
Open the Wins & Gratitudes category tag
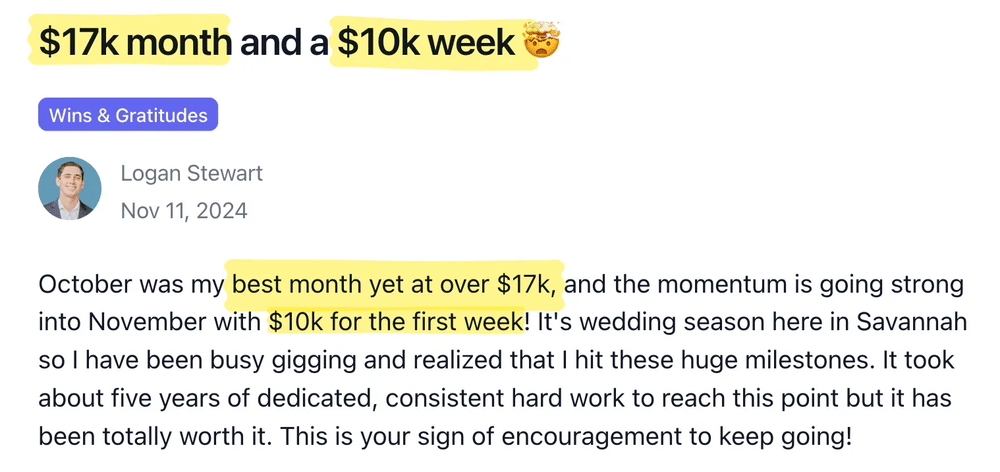click(128, 115)
